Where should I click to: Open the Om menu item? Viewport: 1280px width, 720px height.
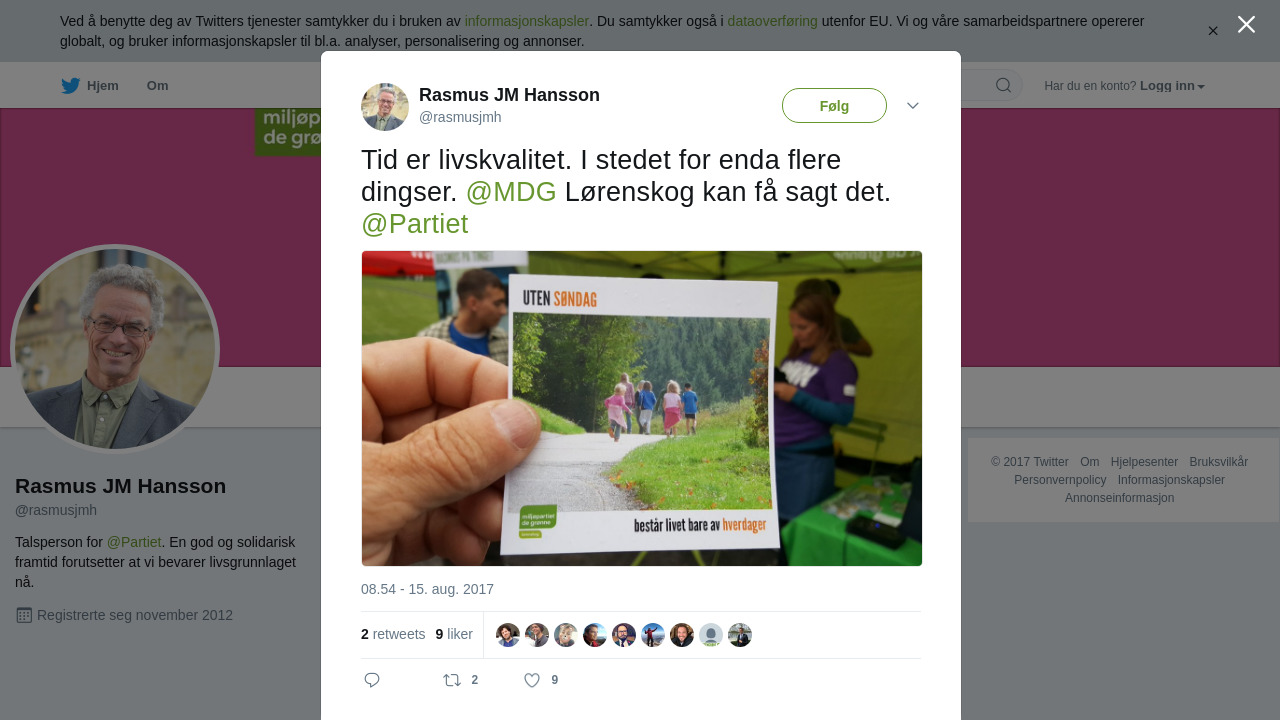click(157, 85)
